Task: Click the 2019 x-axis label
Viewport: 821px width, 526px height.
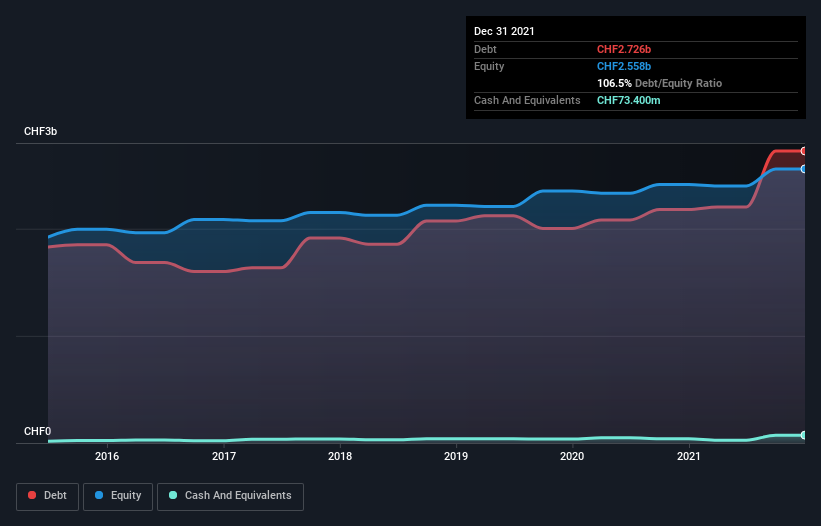Action: click(456, 456)
